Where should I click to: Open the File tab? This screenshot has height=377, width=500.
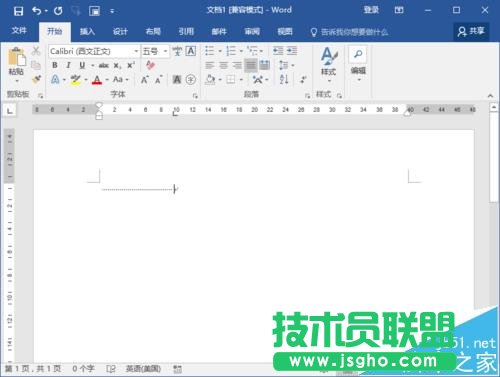19,31
